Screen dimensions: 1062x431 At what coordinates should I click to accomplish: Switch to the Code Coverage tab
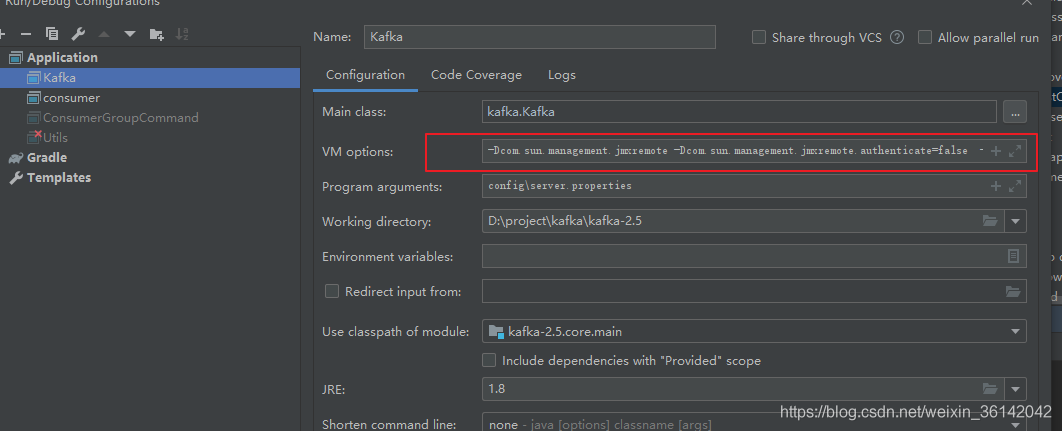(x=476, y=75)
